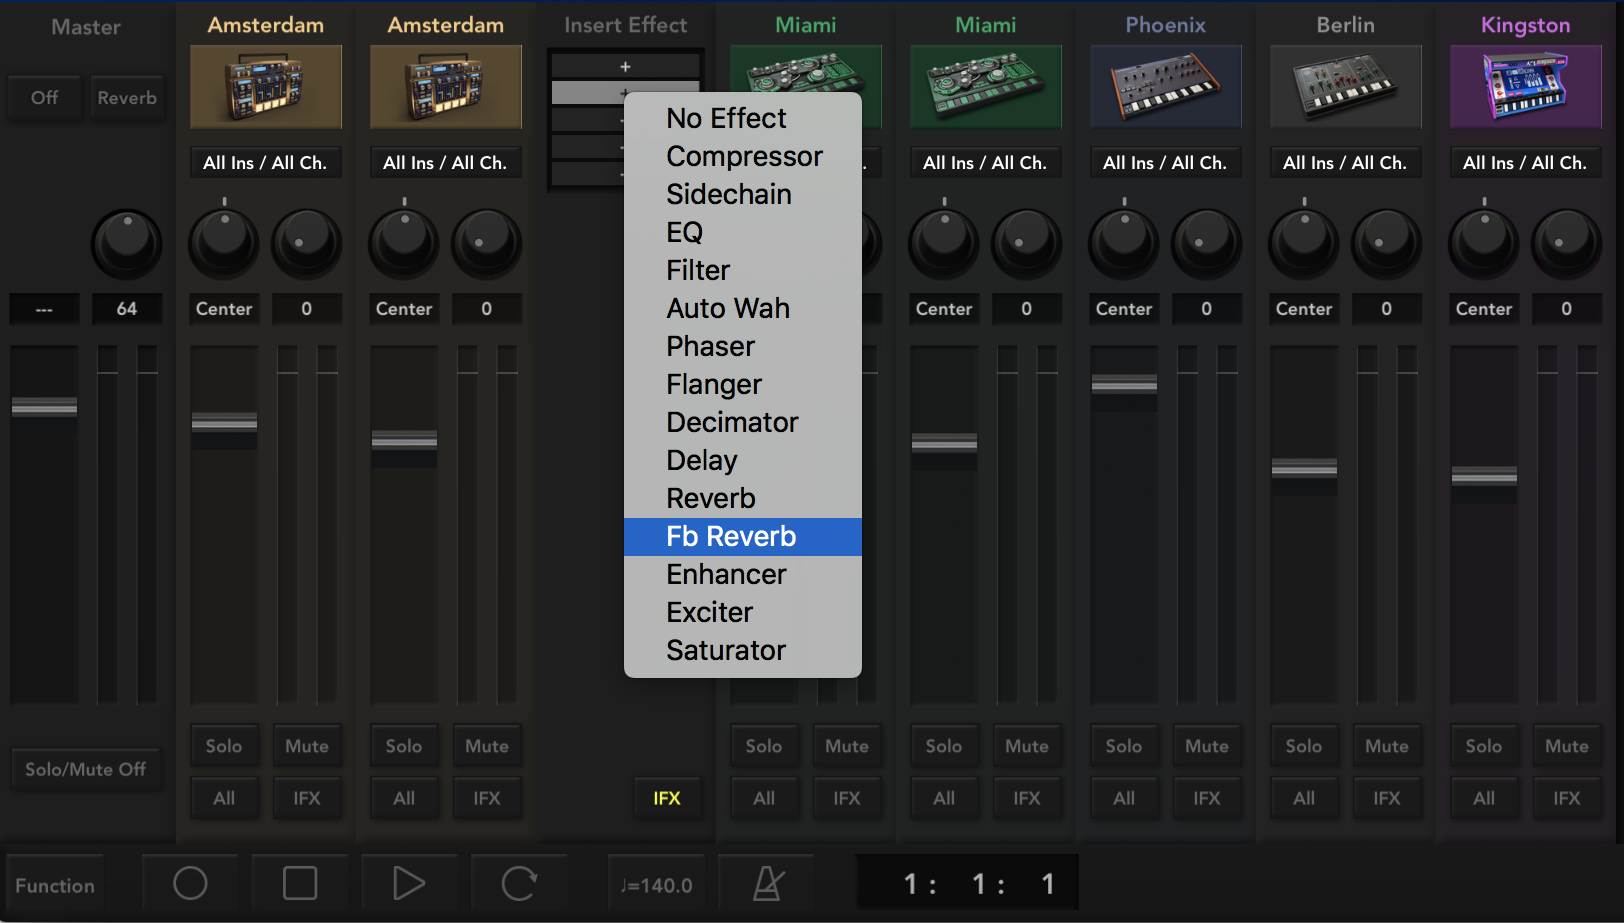Screen dimensions: 1624x923
Task: Click the record circle transport button
Action: pyautogui.click(x=190, y=883)
